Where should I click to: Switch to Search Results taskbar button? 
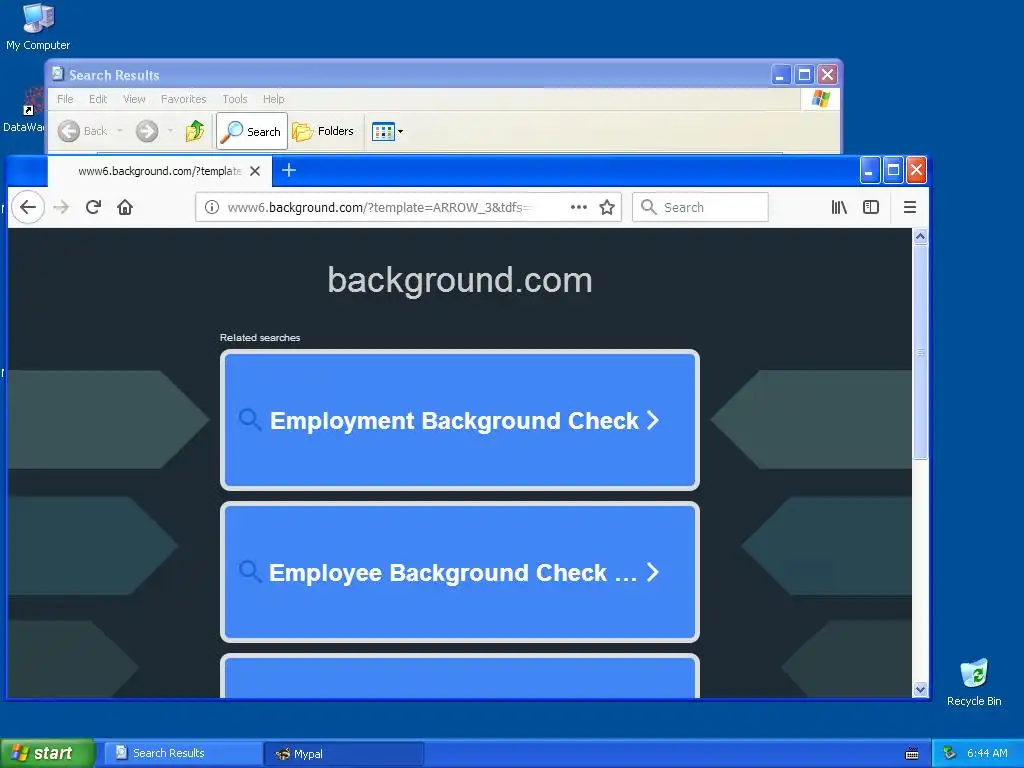point(183,753)
